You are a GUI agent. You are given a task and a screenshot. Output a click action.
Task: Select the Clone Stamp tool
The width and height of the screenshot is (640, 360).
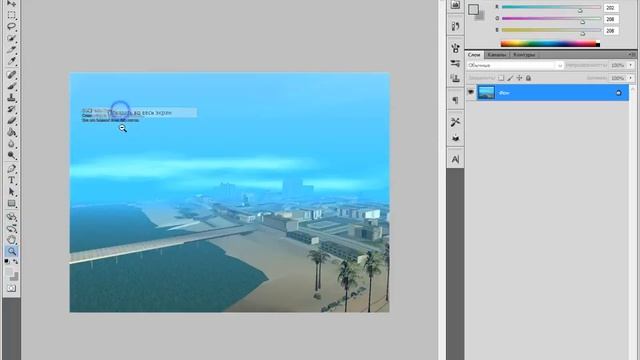[11, 98]
